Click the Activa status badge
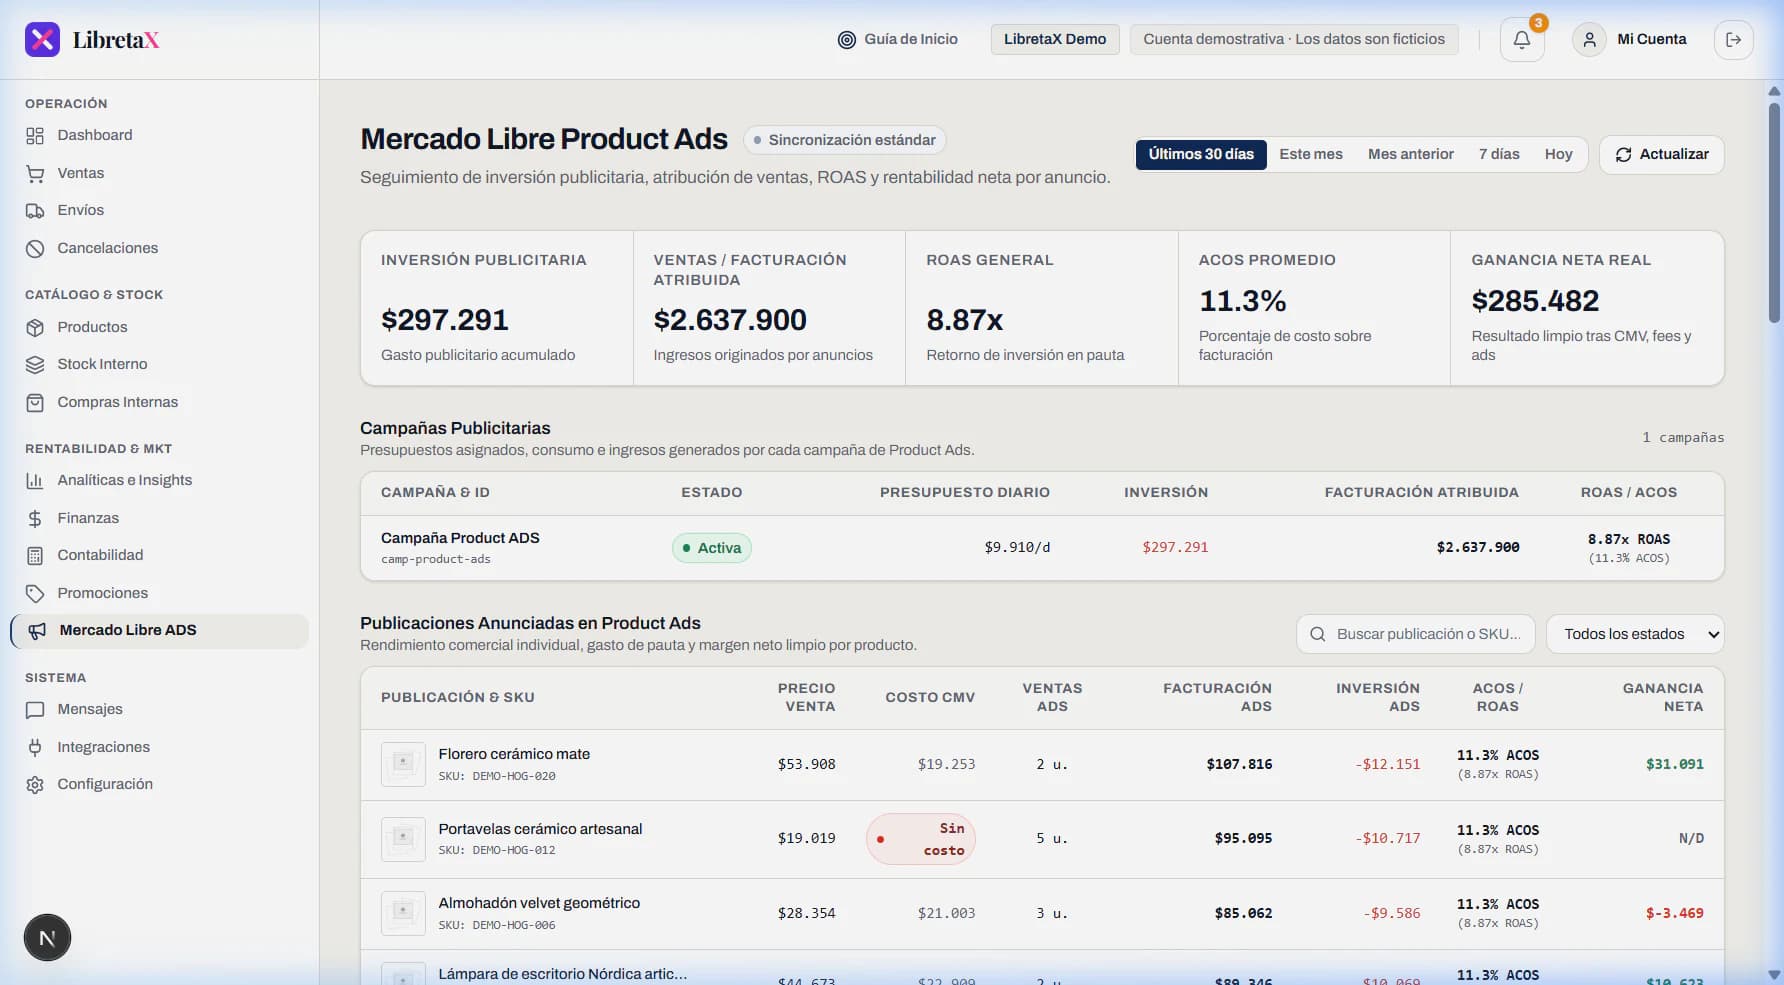1784x985 pixels. (712, 548)
